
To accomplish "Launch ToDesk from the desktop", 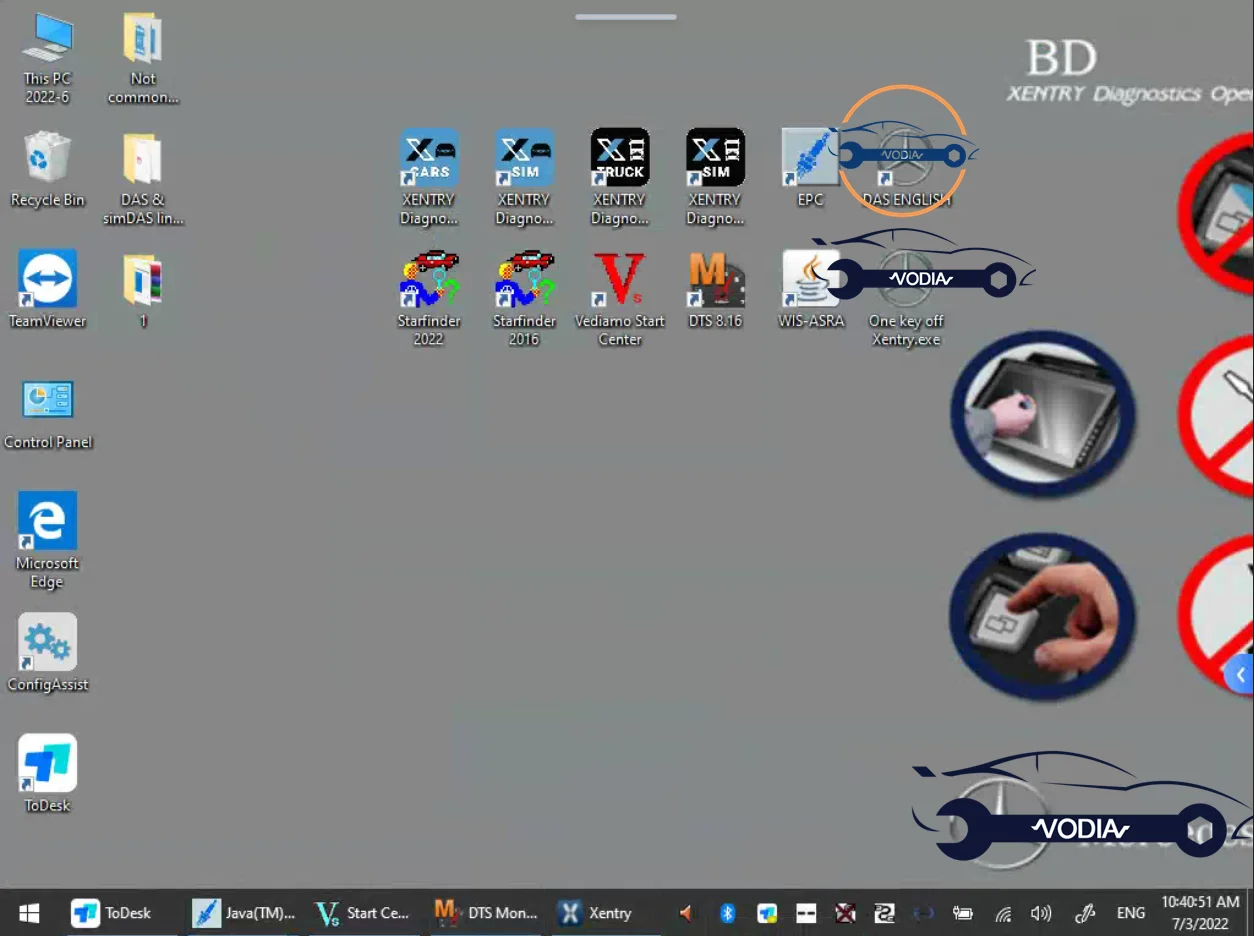I will (x=47, y=774).
